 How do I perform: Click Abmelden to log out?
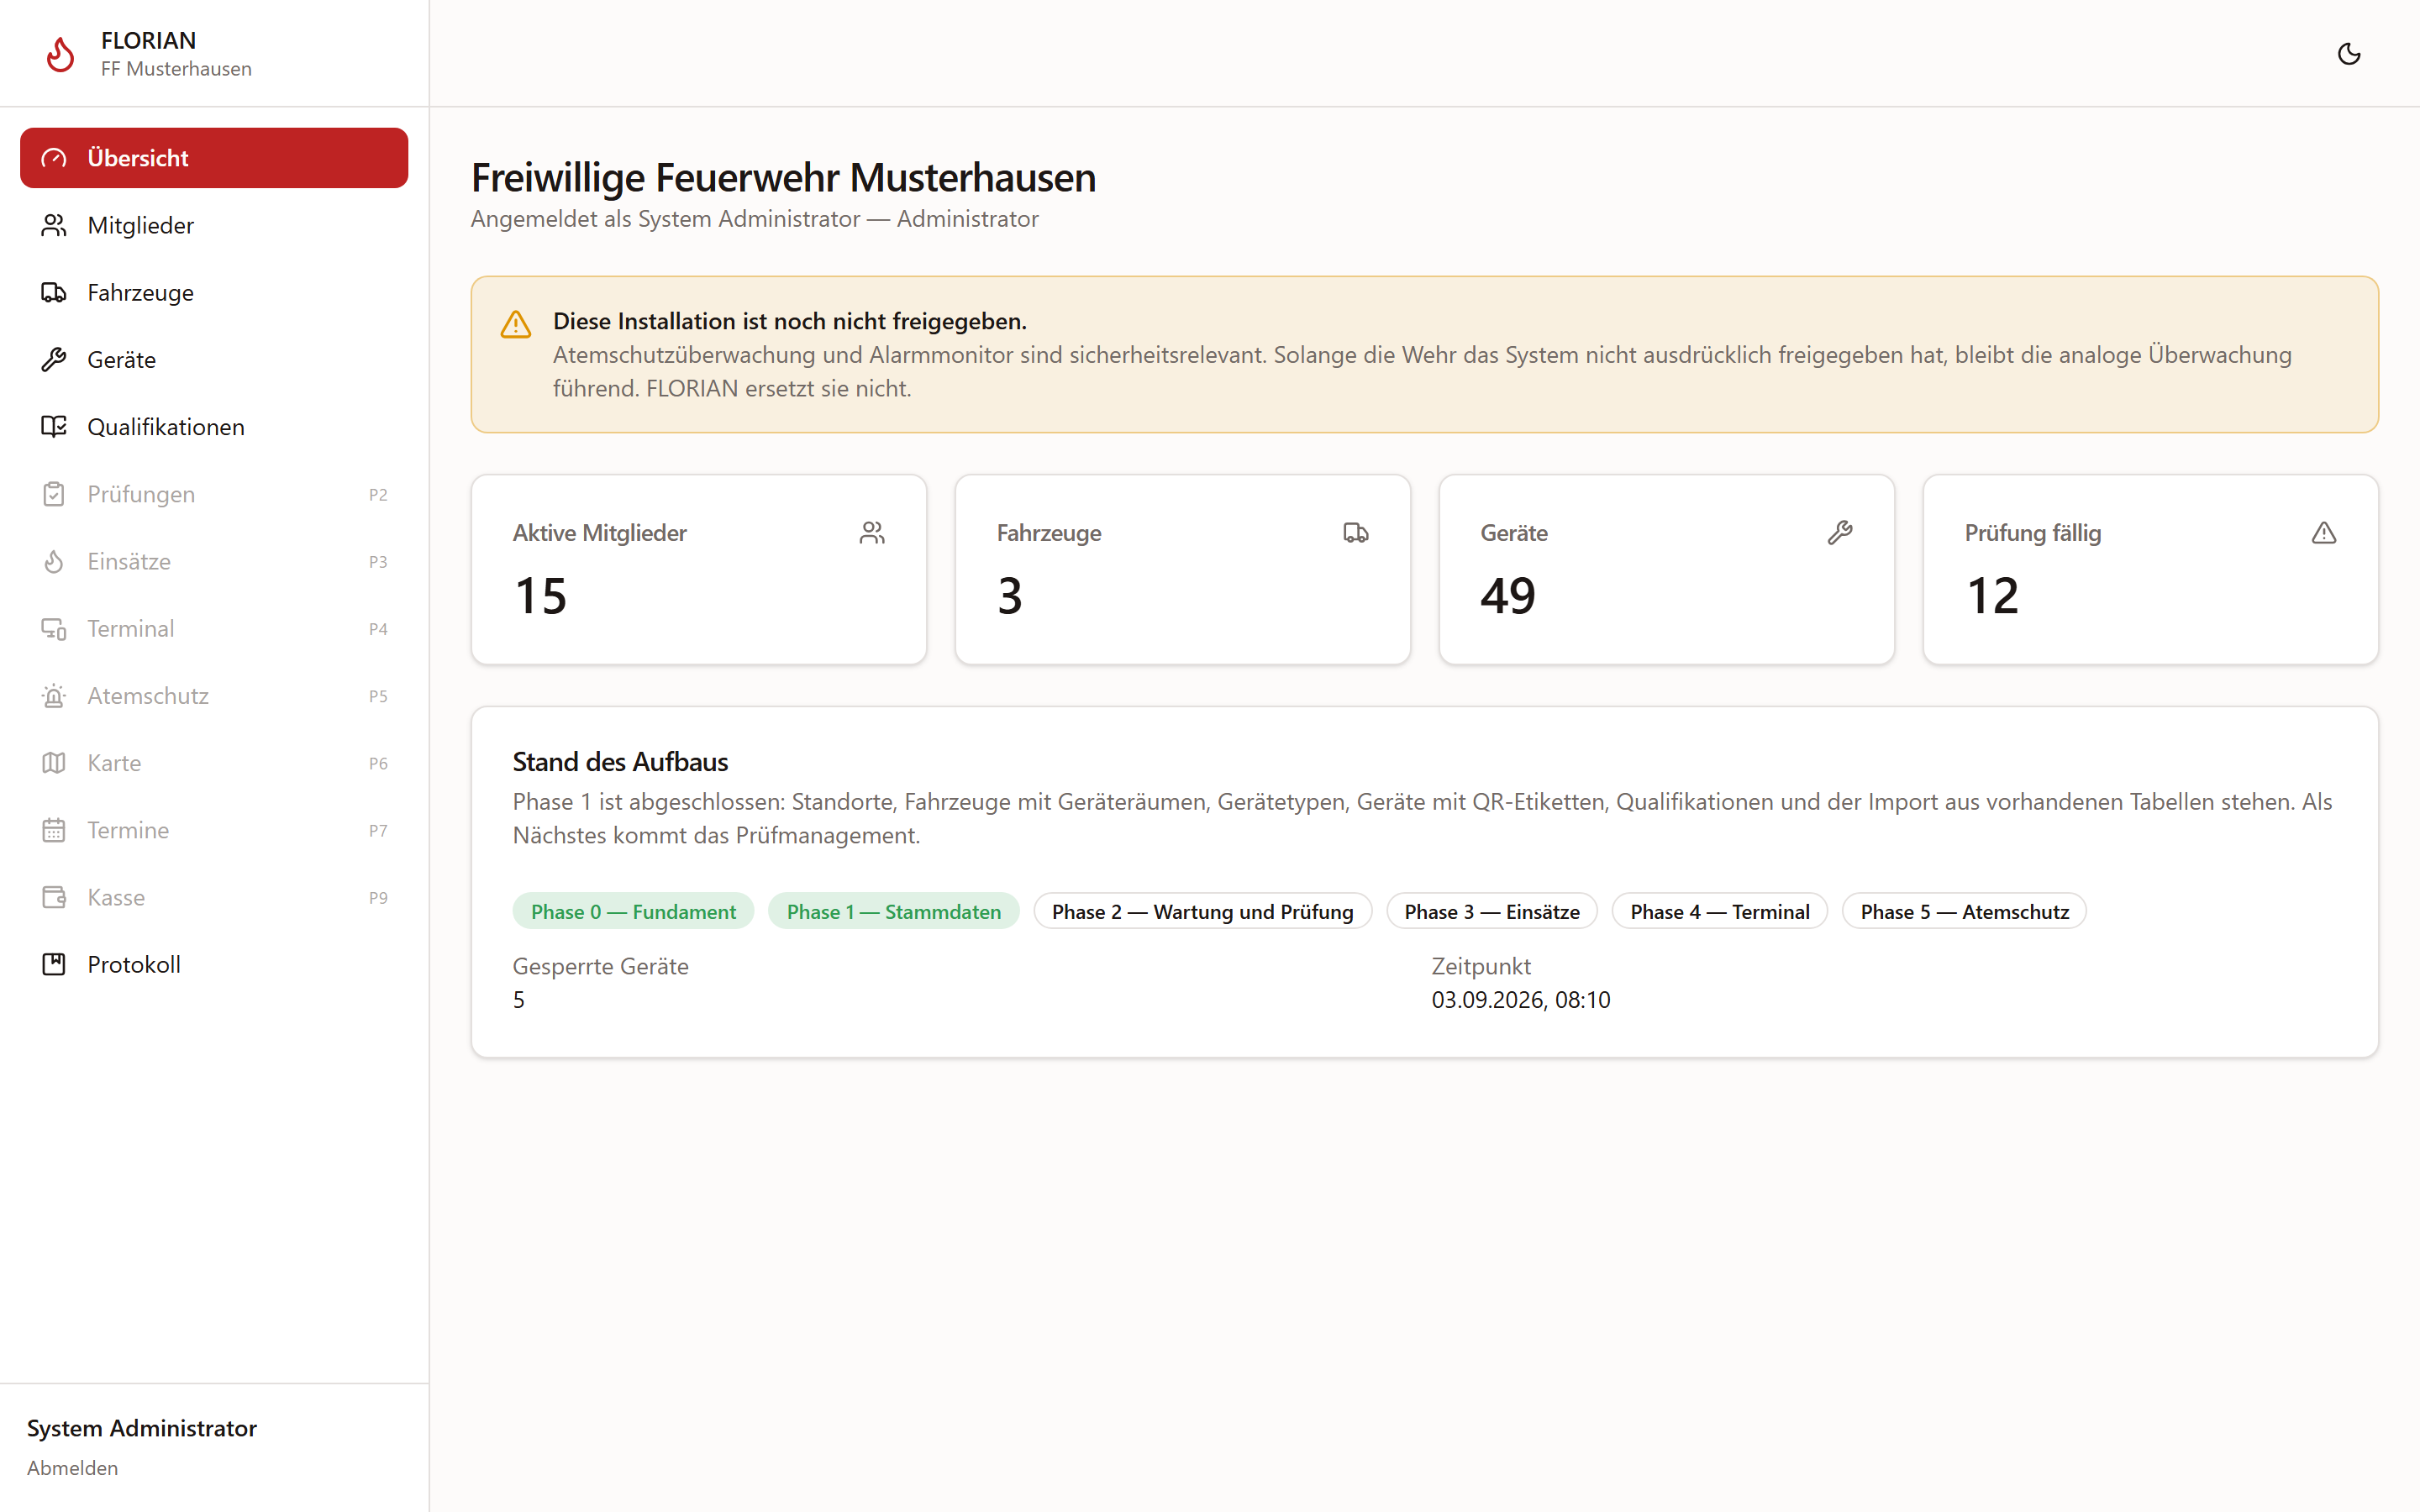(x=72, y=1467)
